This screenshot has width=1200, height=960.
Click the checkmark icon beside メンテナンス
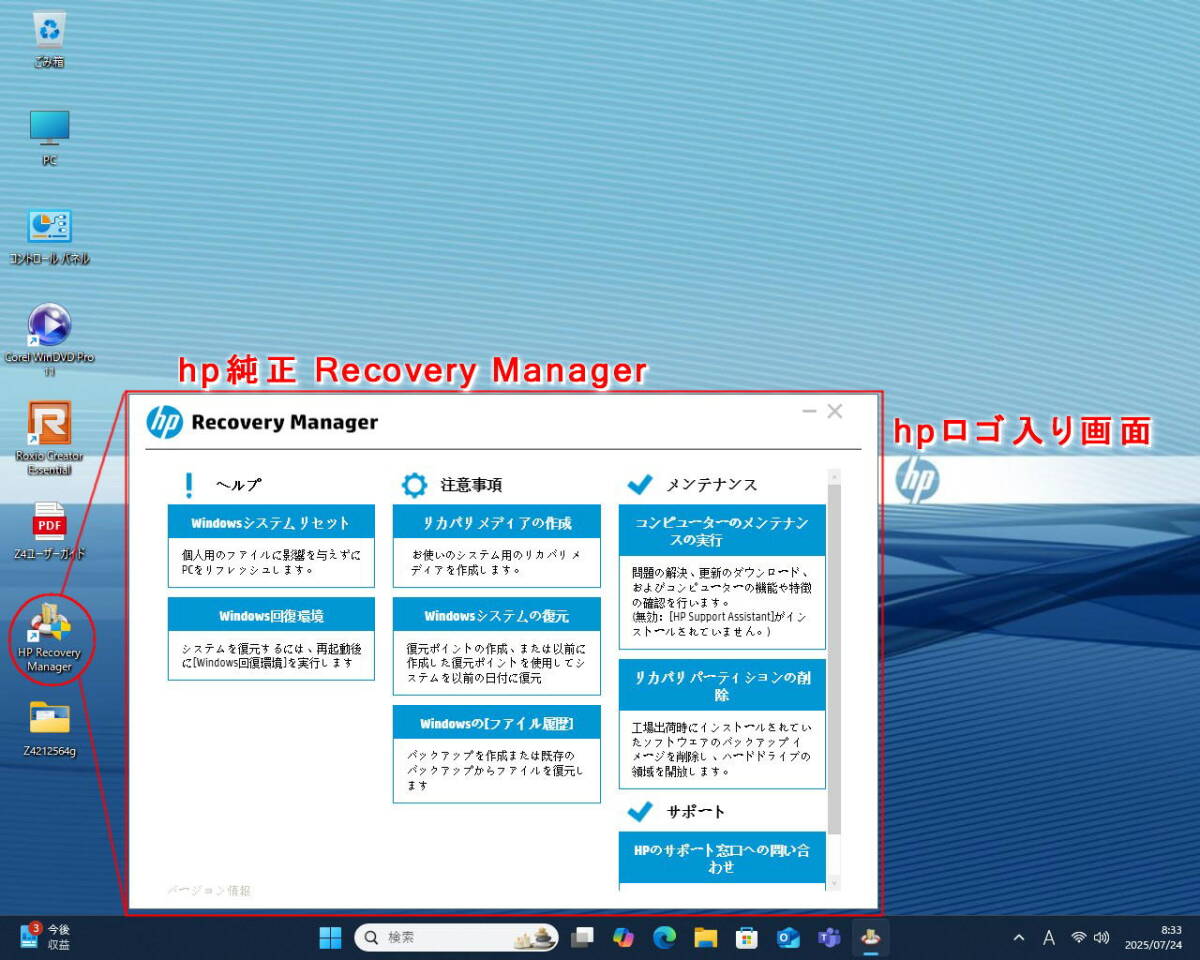[639, 485]
